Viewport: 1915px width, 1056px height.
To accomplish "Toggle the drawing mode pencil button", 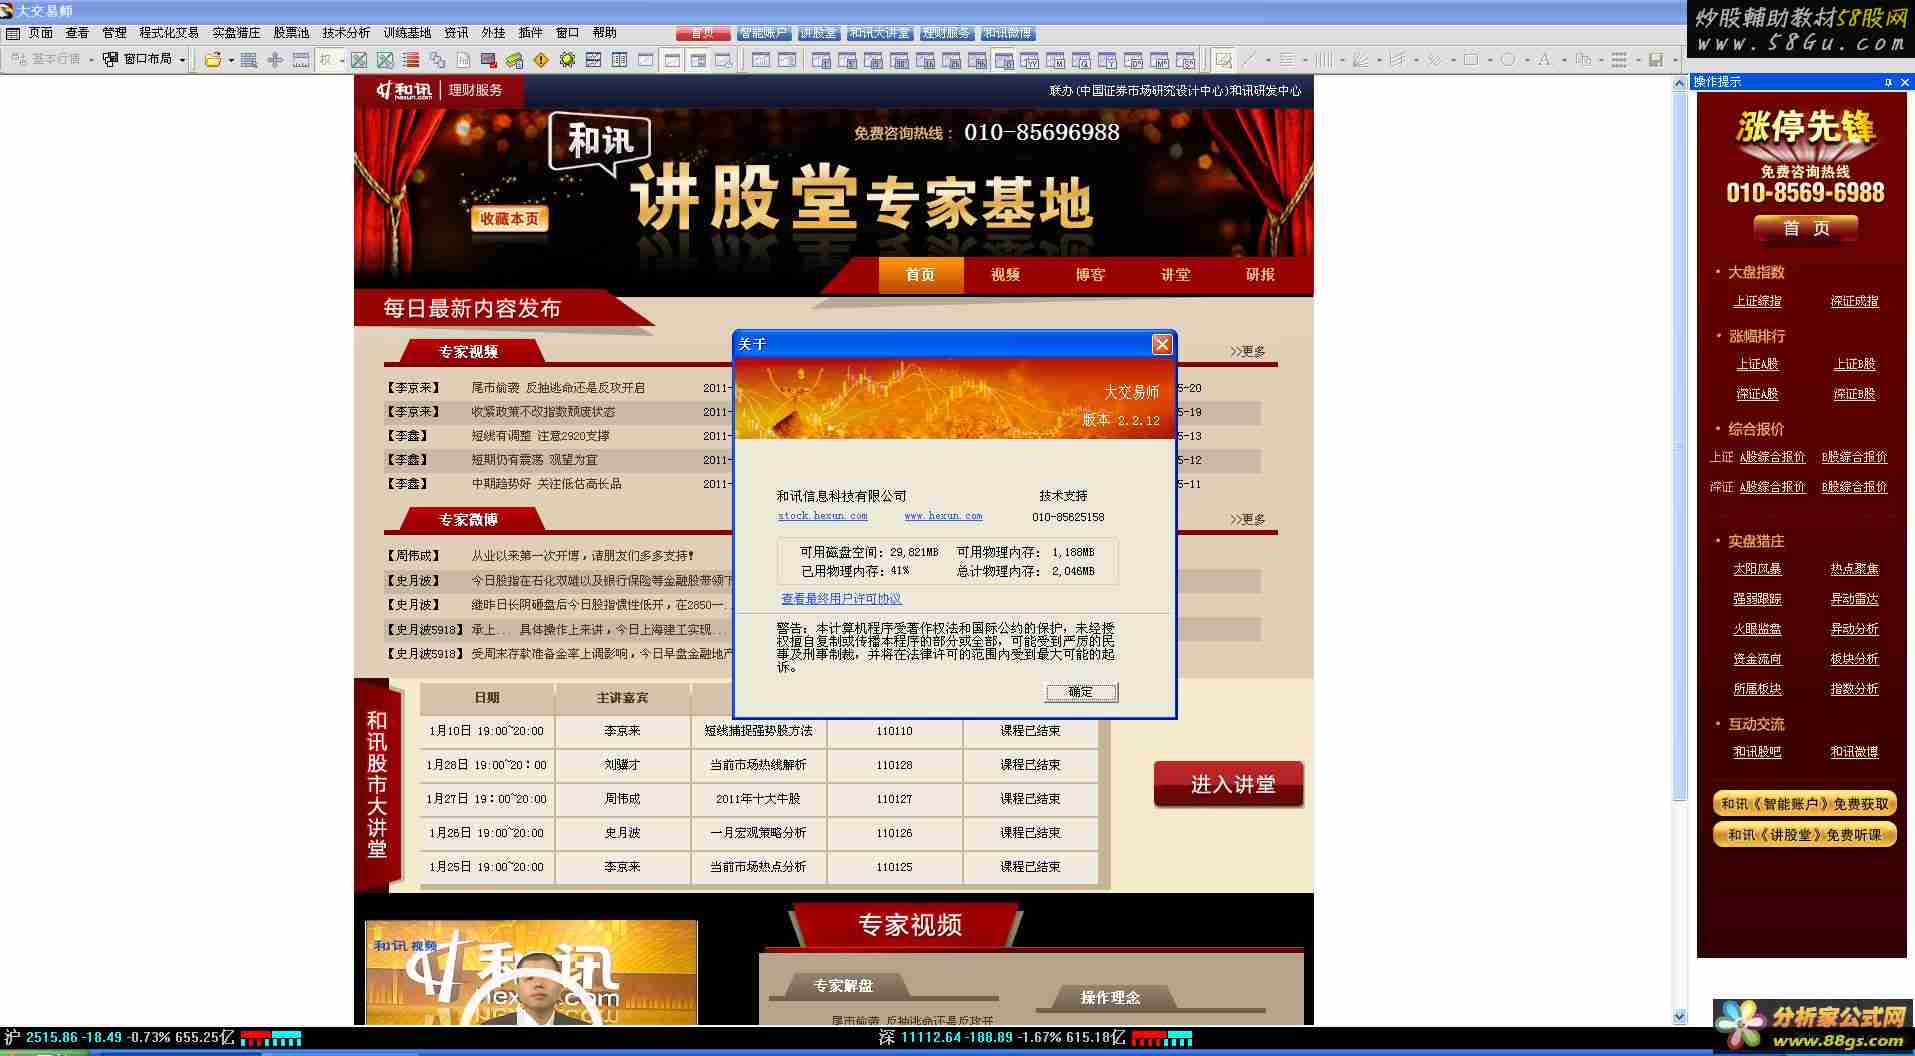I will (x=1224, y=60).
